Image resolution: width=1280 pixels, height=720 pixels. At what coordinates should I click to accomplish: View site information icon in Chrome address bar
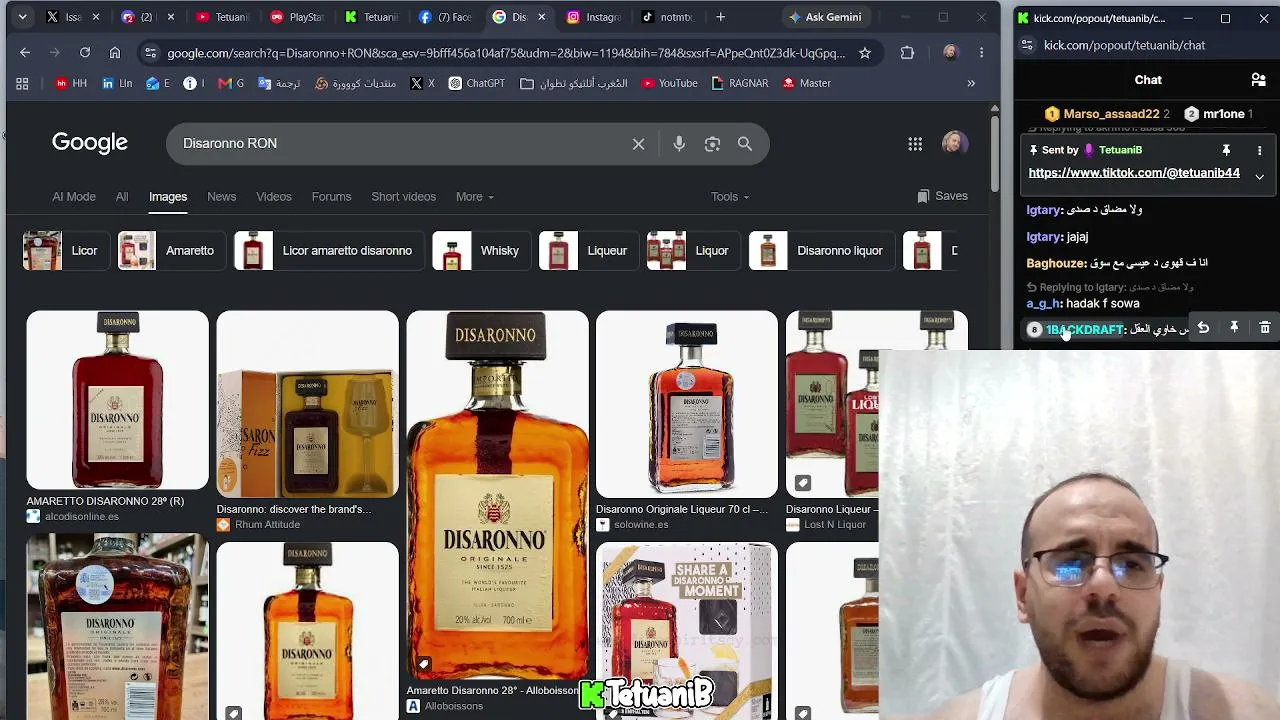click(x=150, y=53)
